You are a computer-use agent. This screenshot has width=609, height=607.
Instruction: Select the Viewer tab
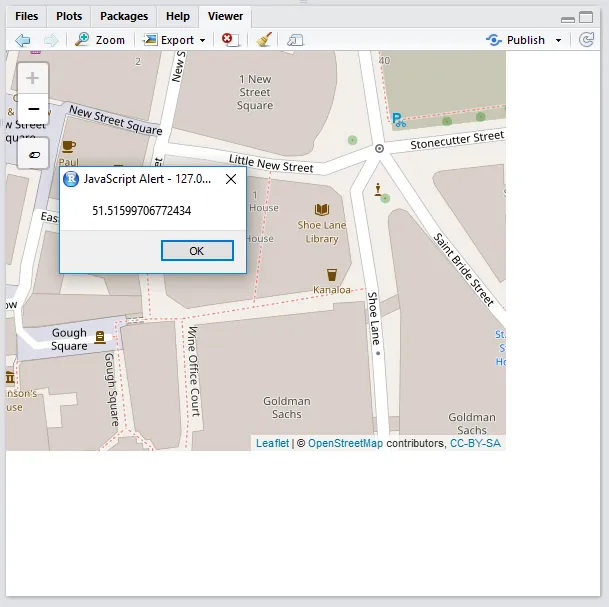225,16
